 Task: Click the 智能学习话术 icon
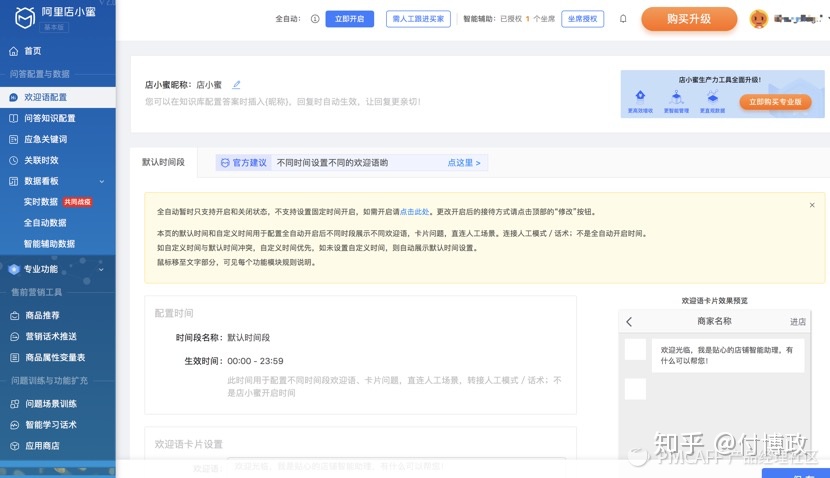(x=15, y=425)
